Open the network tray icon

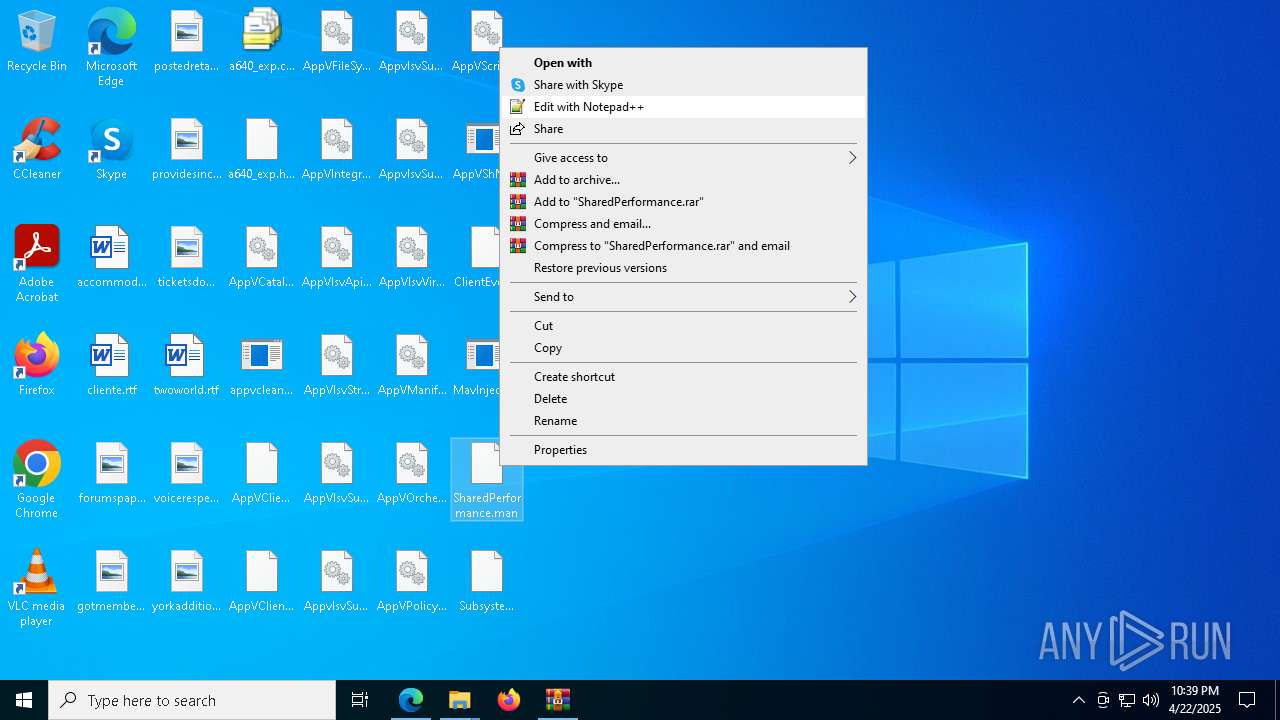[1126, 700]
